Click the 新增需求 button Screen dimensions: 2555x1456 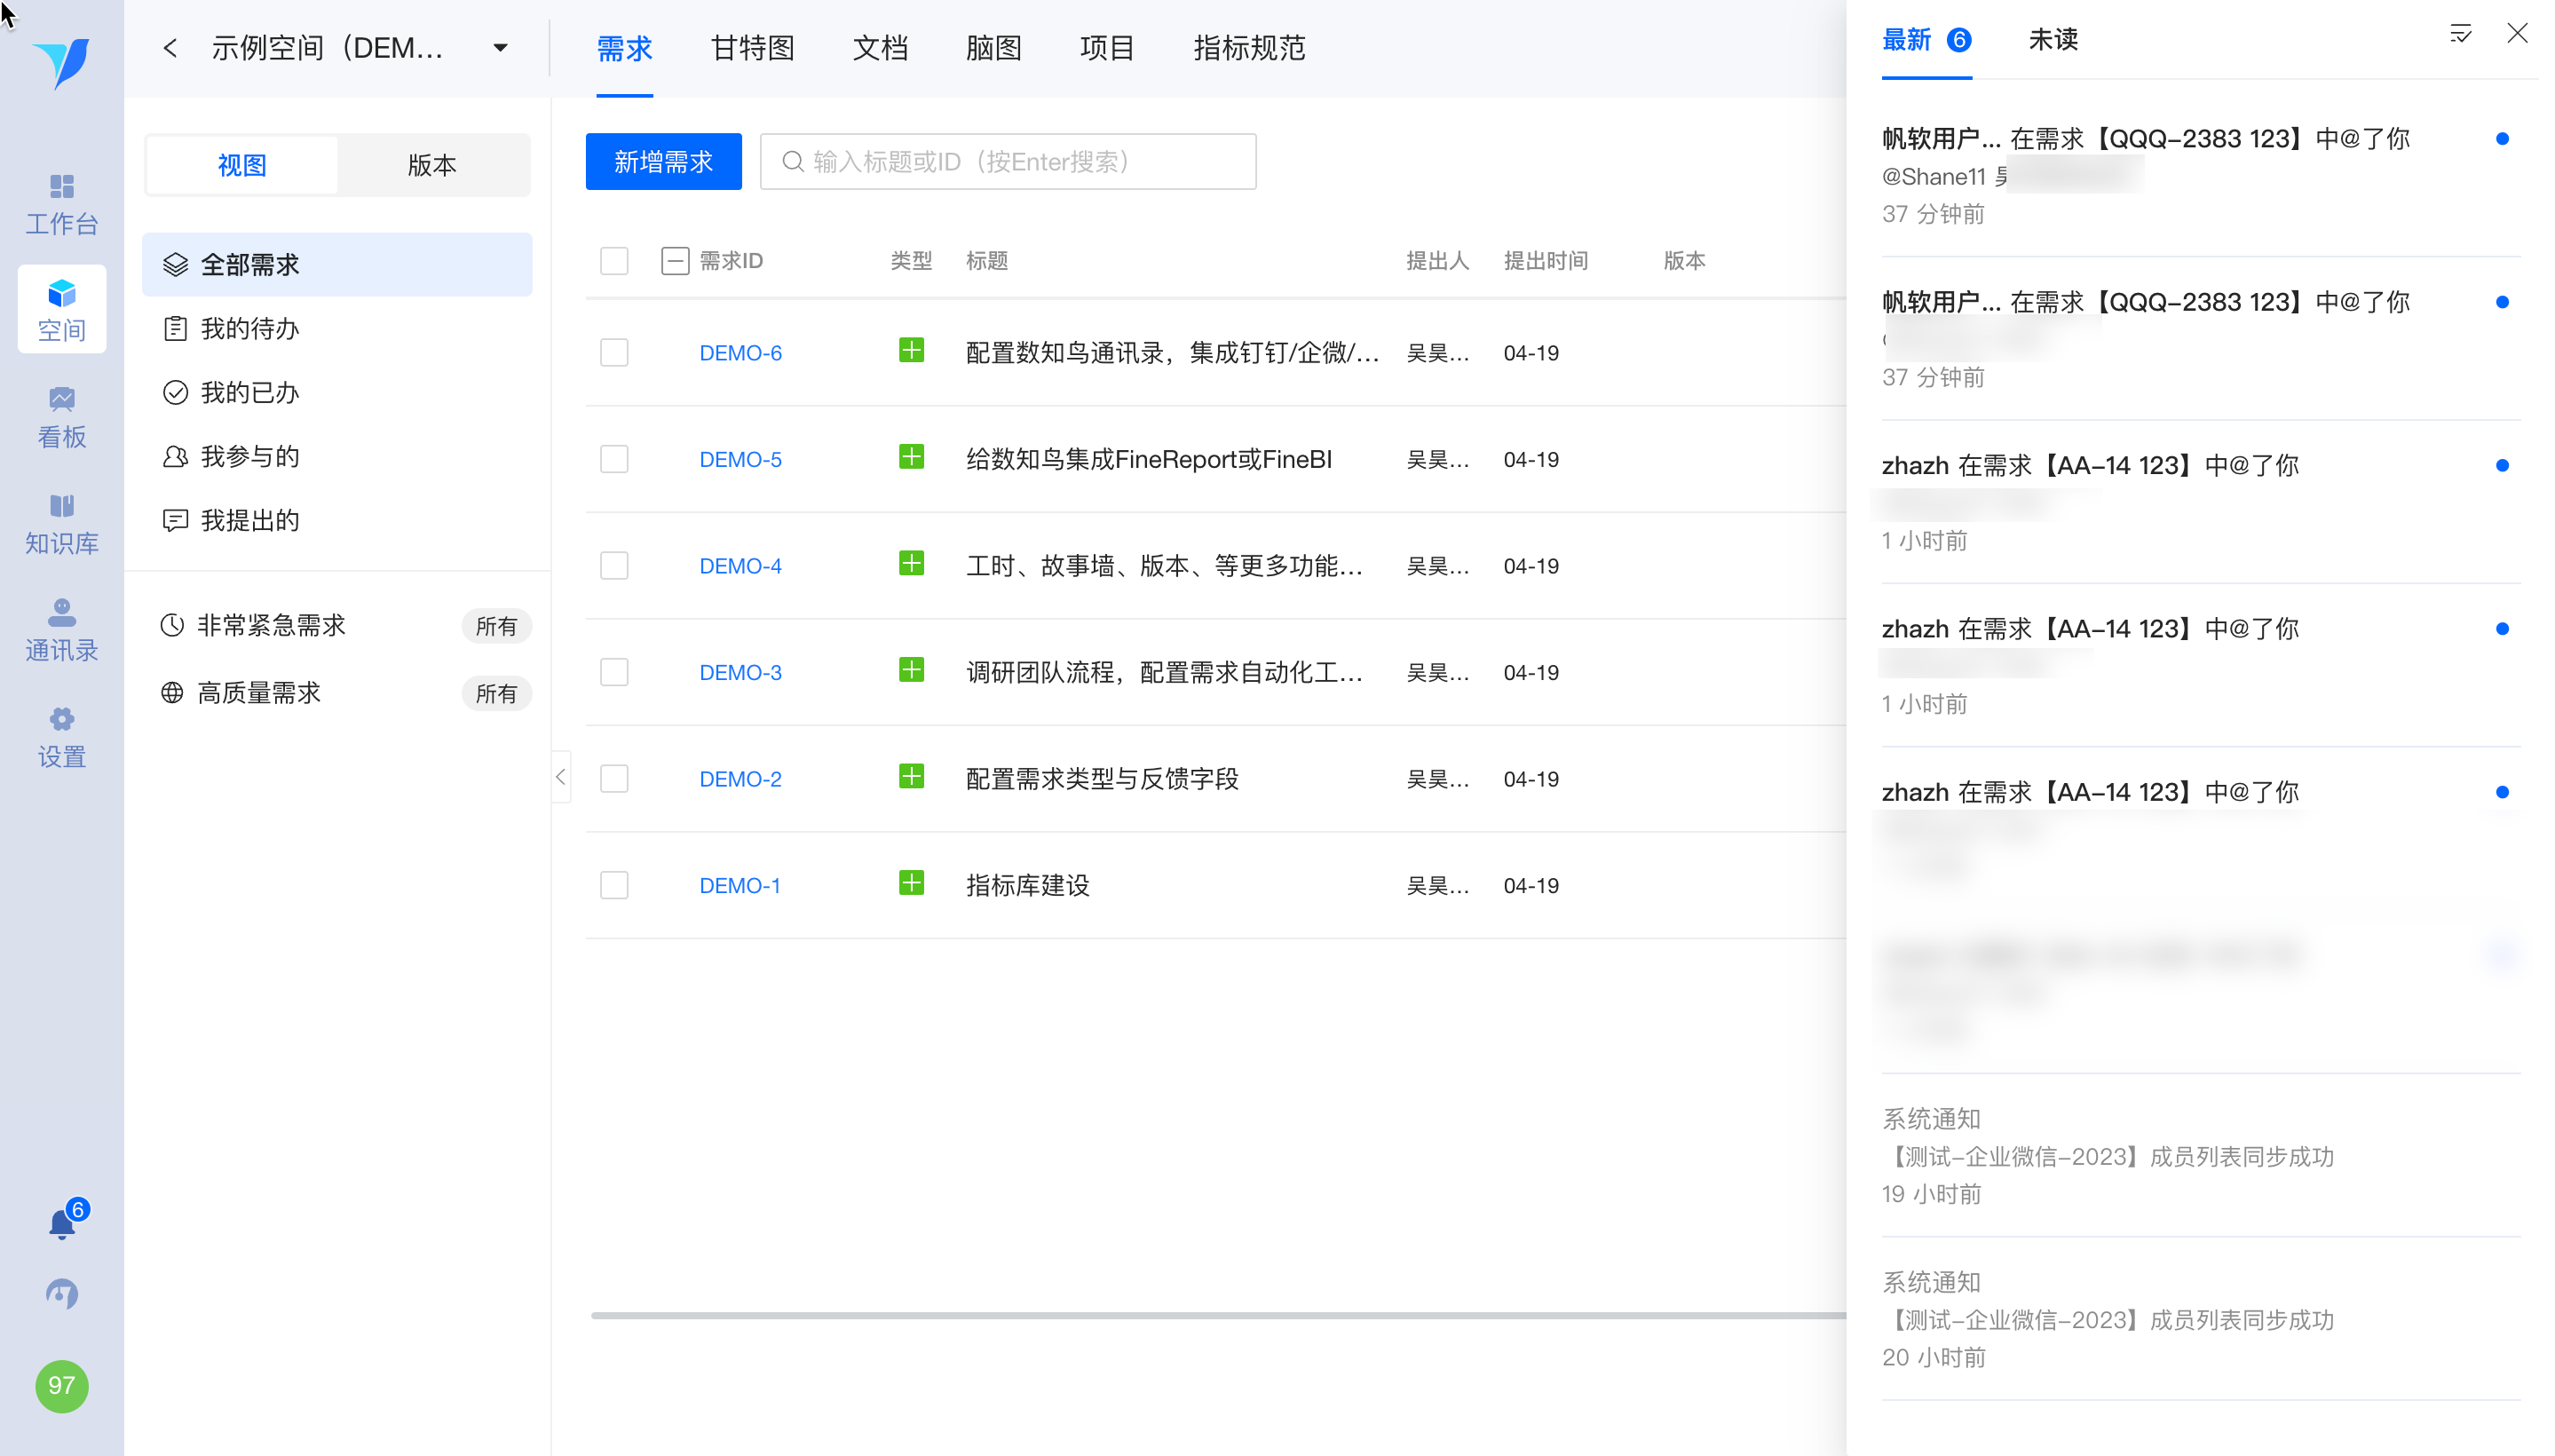click(663, 162)
